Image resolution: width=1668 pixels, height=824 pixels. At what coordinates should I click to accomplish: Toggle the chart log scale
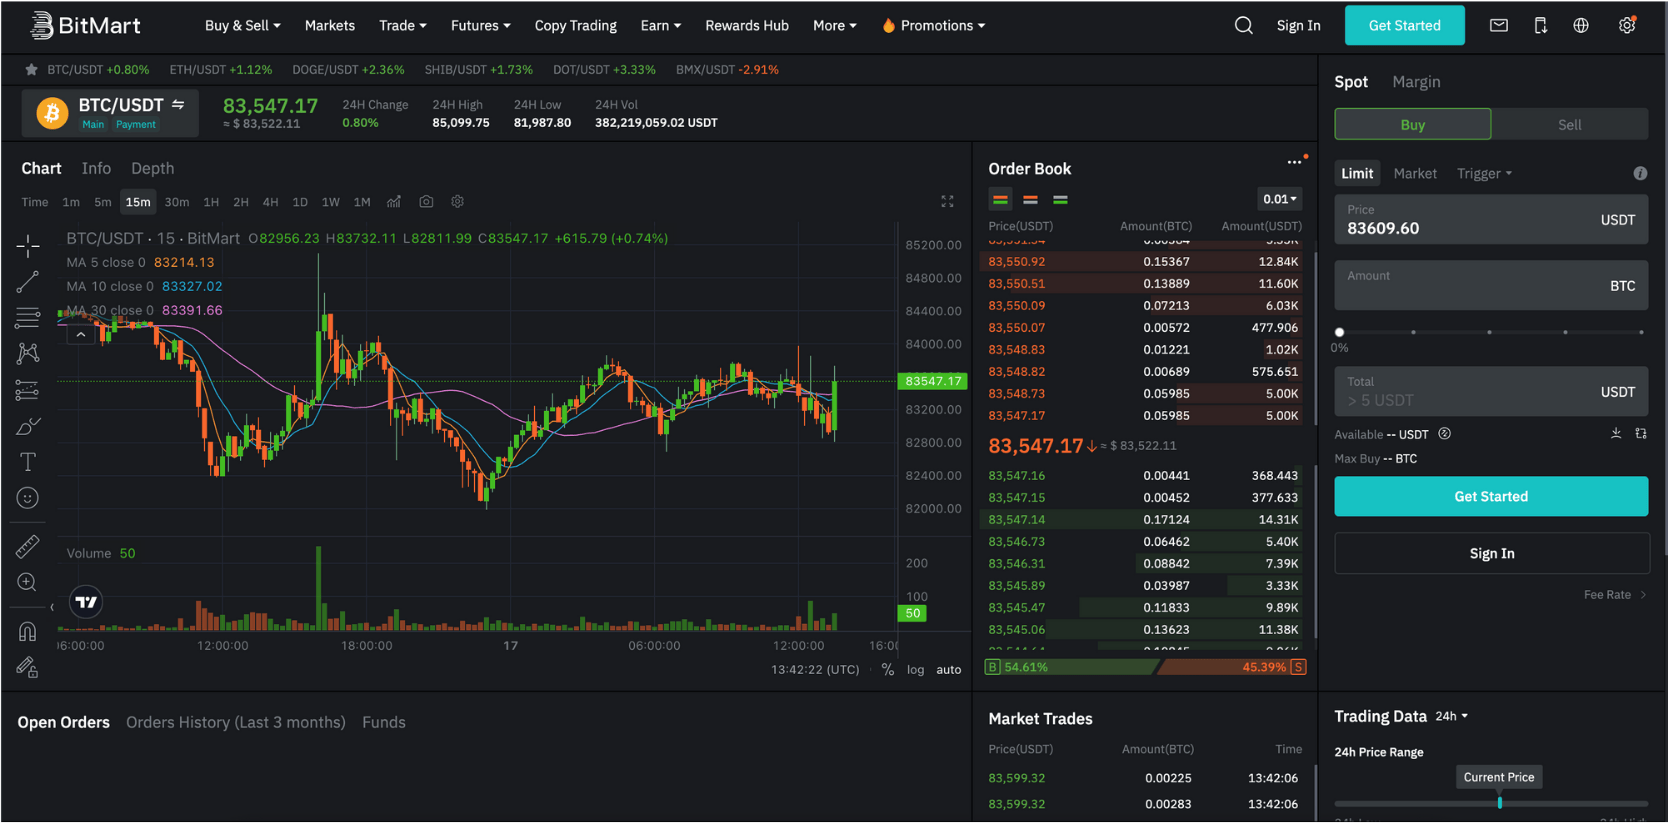(916, 670)
